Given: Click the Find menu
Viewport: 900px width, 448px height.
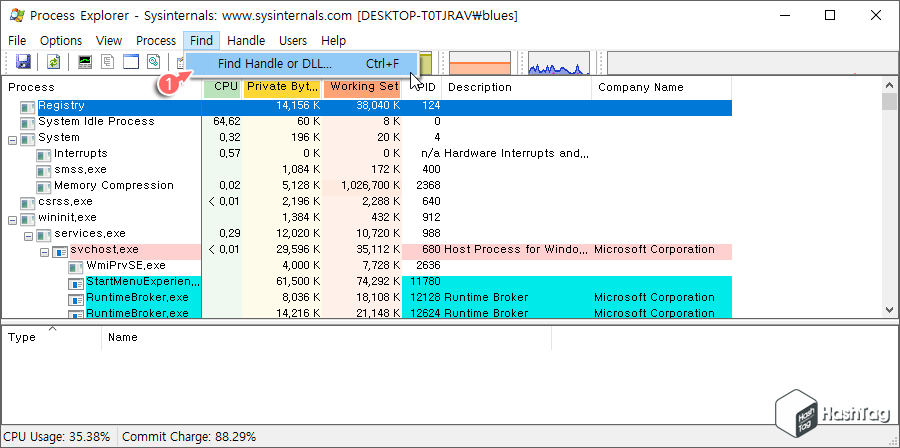Looking at the screenshot, I should (x=201, y=41).
